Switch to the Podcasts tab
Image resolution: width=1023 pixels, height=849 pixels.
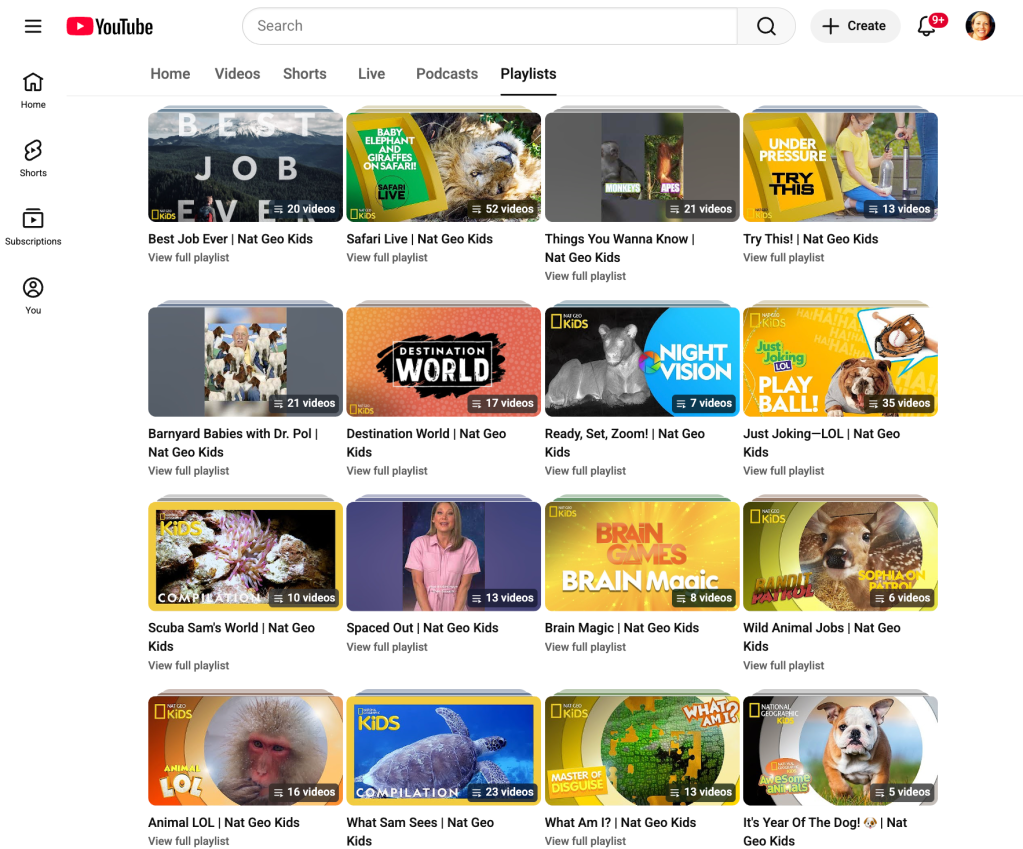[447, 74]
